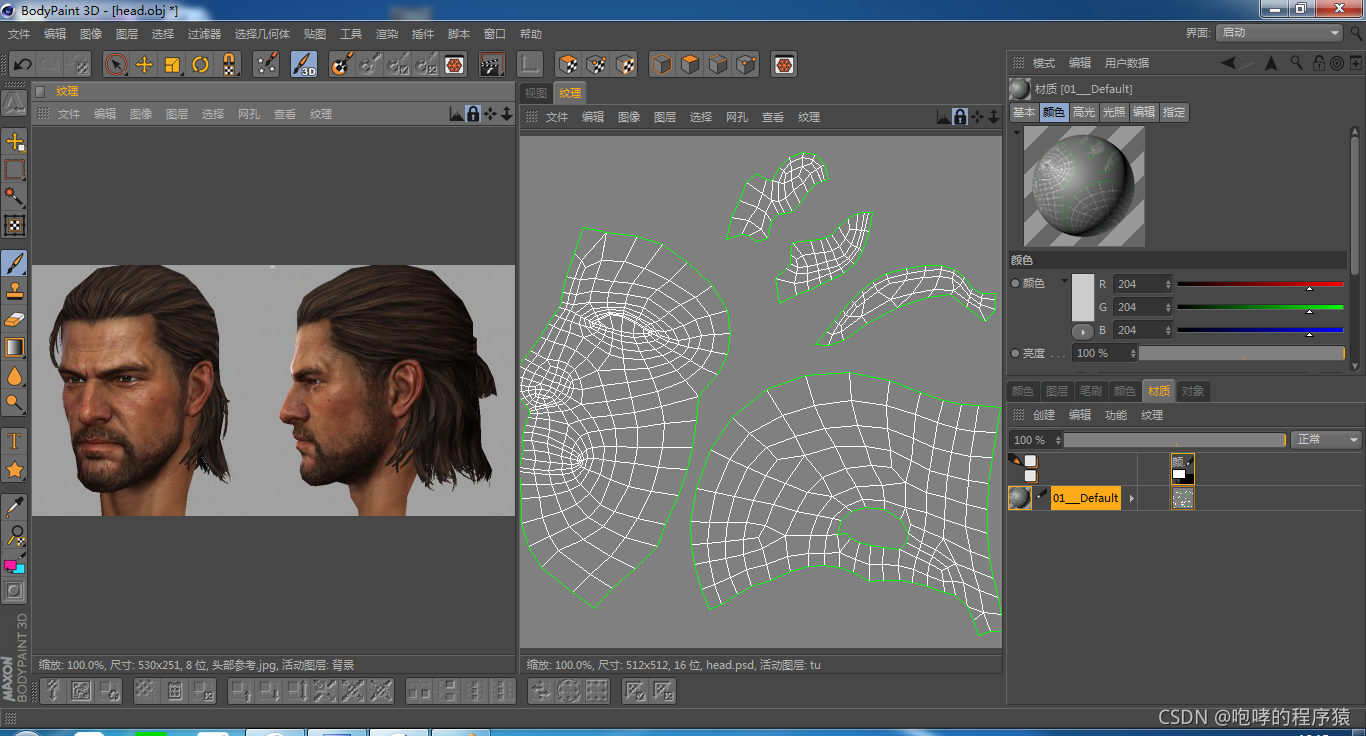Click the red R color slider
The height and width of the screenshot is (736, 1366).
[x=1260, y=284]
